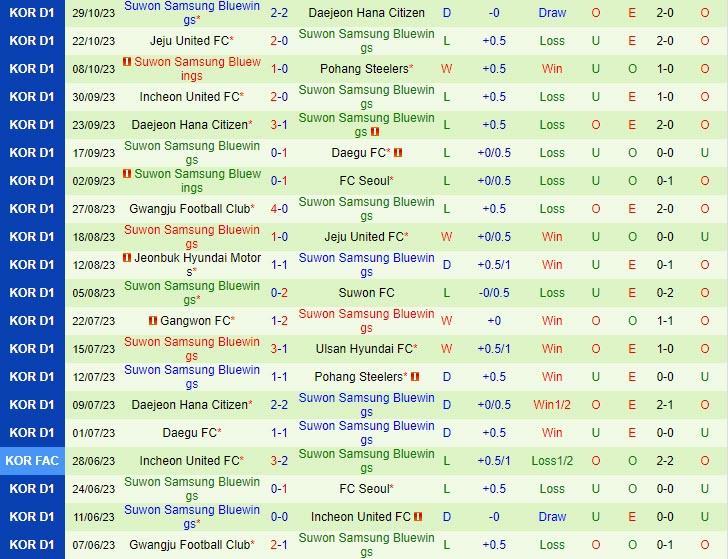Open KOR FAC league label
Viewport: 728px width, 559px height.
point(32,461)
